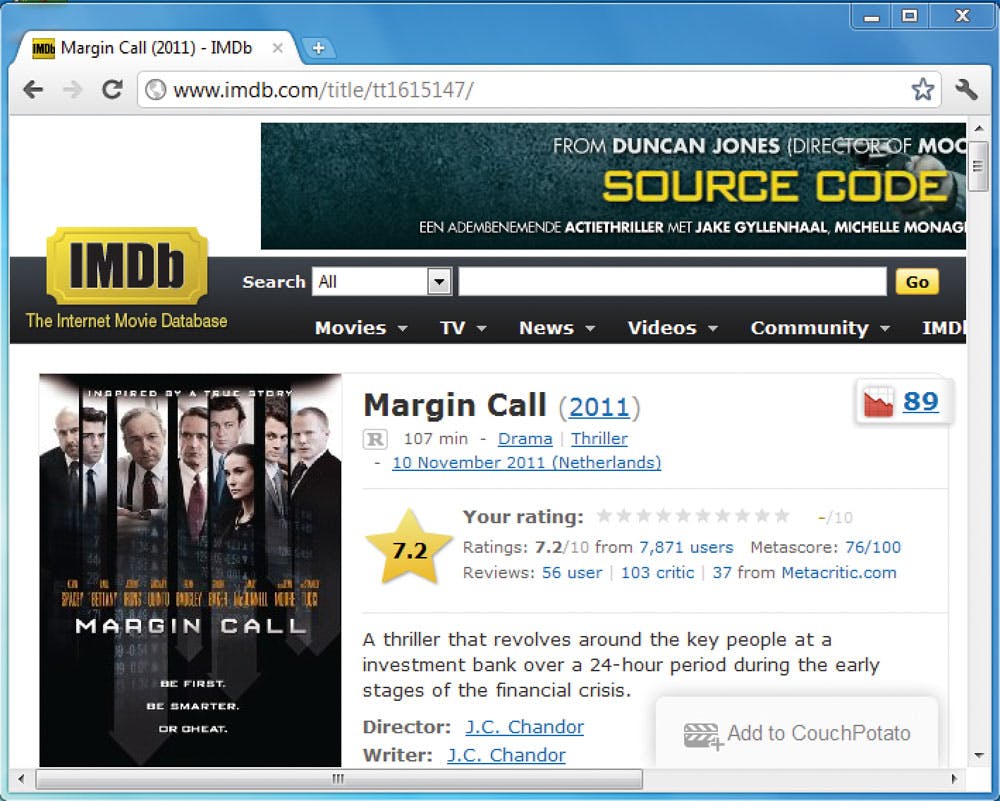Open the Metascore 76/100 link
The image size is (1000, 801).
coord(872,547)
